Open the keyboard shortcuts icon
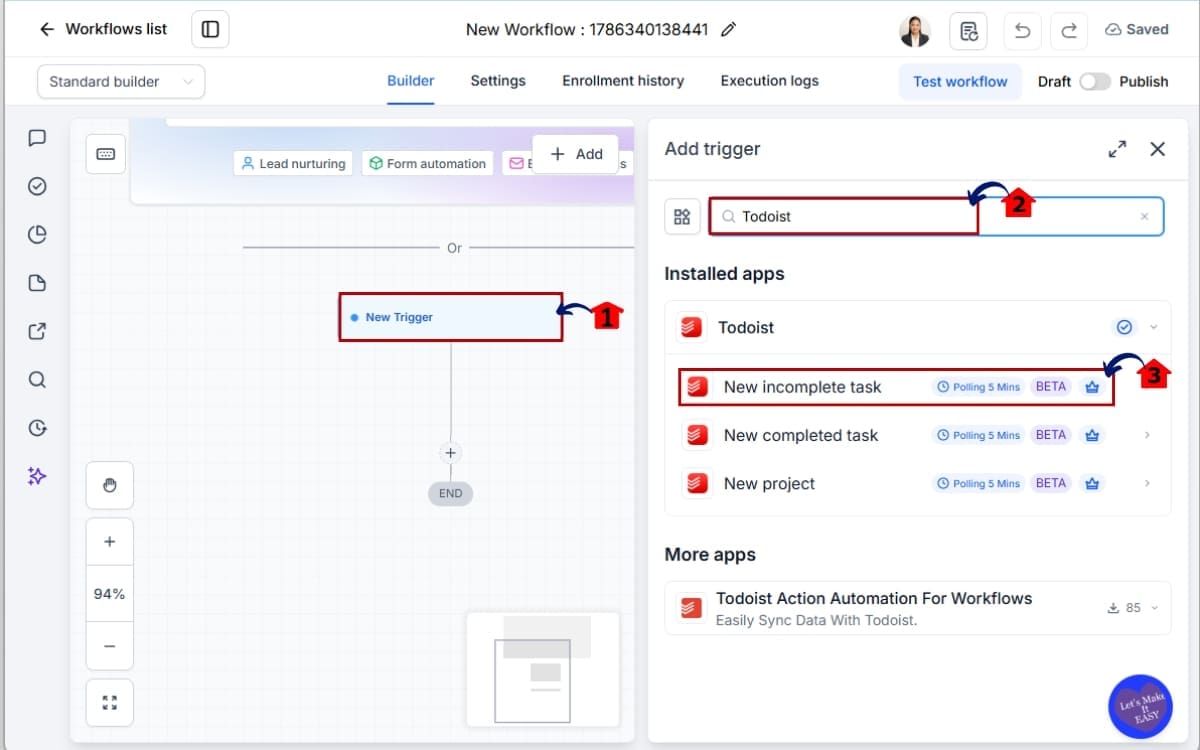The height and width of the screenshot is (750, 1200). [106, 154]
